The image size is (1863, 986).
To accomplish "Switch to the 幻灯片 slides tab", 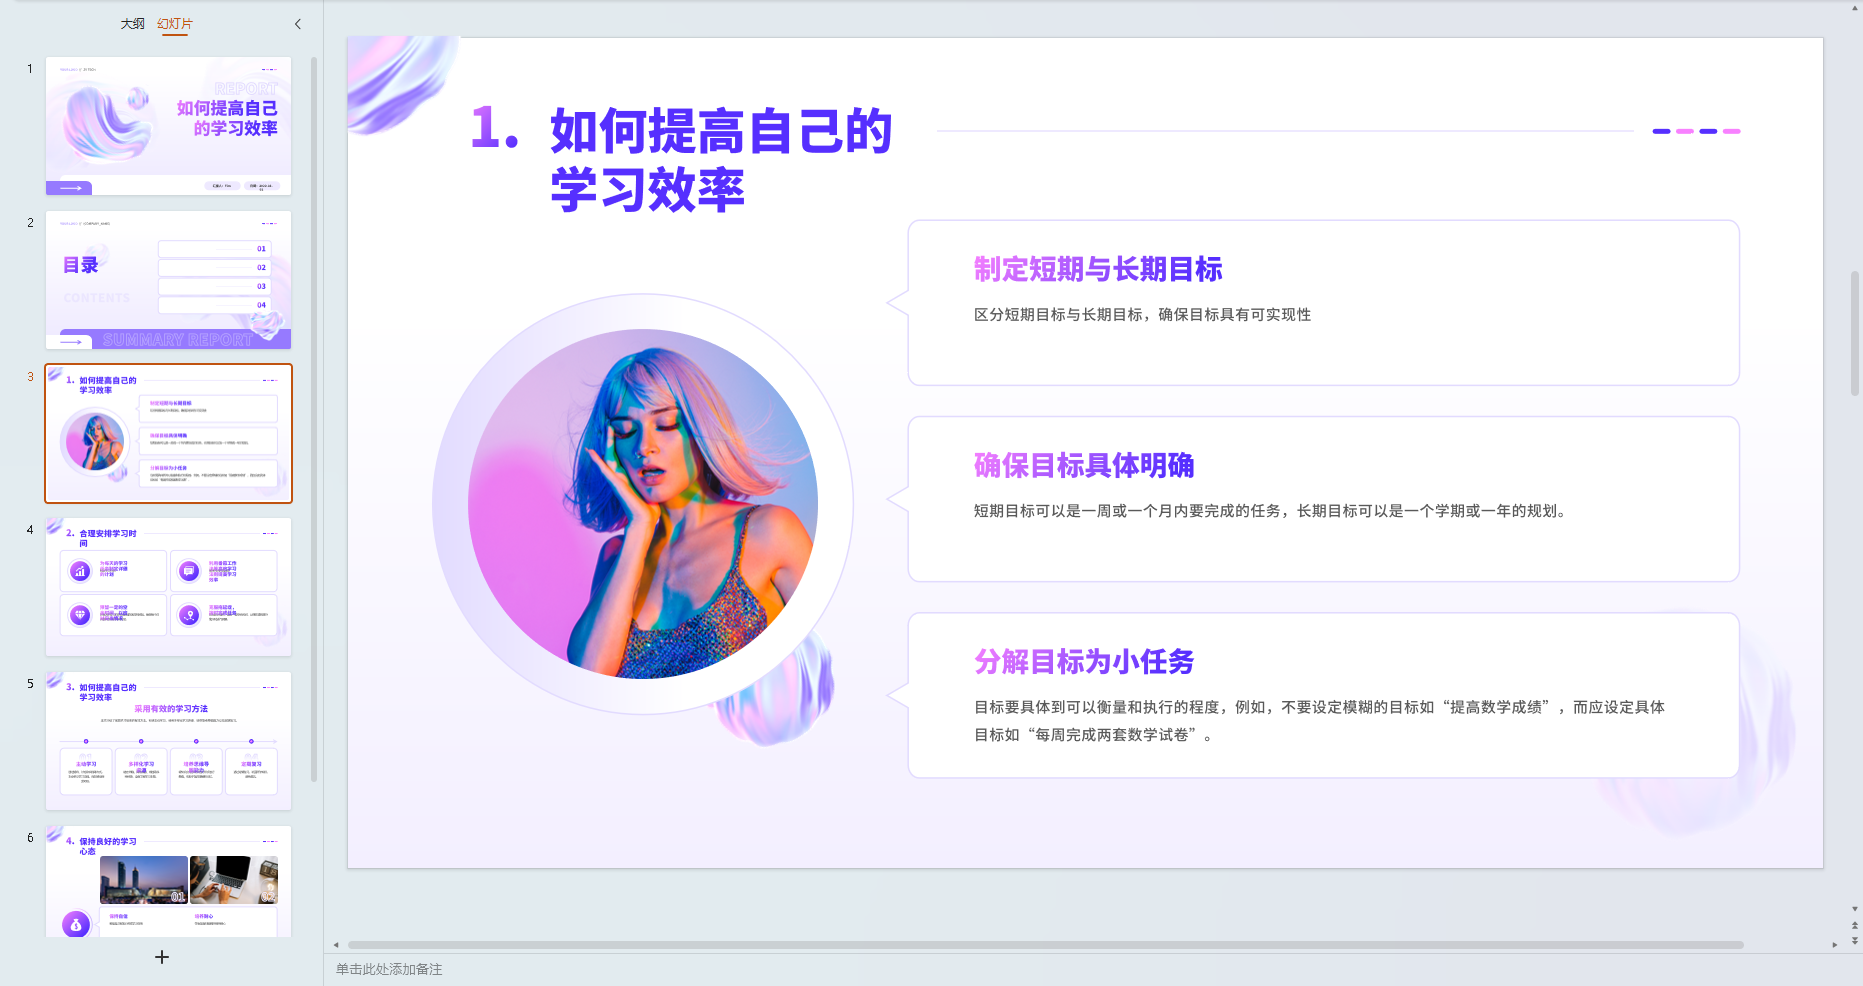I will tap(175, 24).
